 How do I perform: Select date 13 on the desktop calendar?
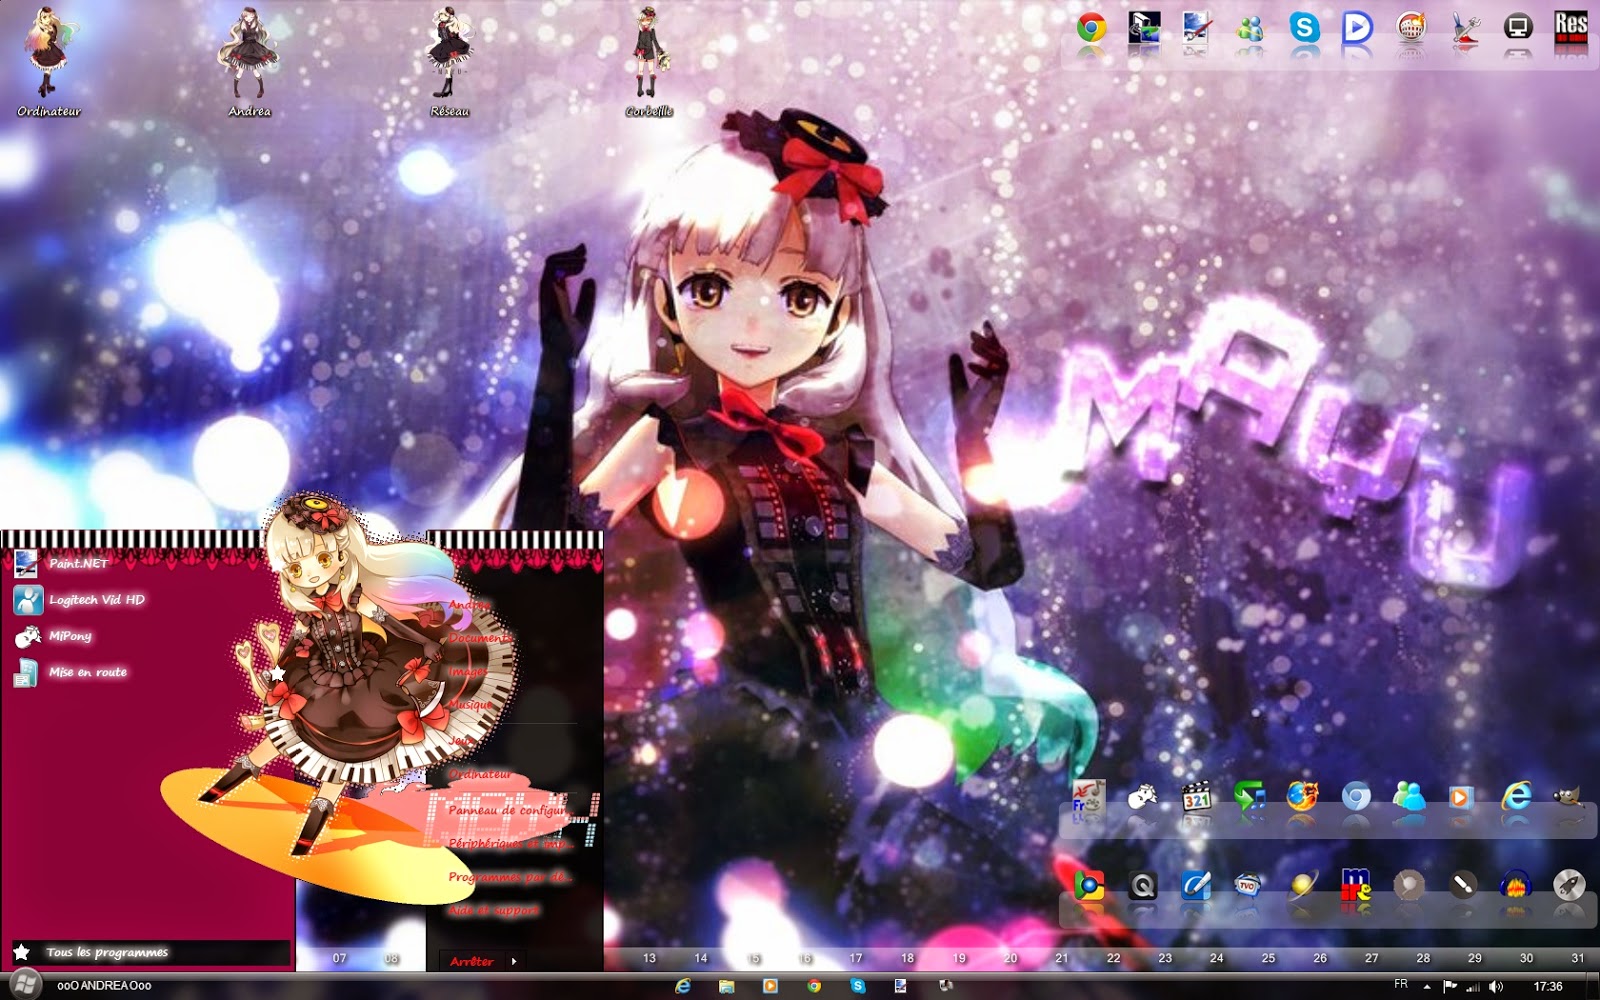point(652,957)
